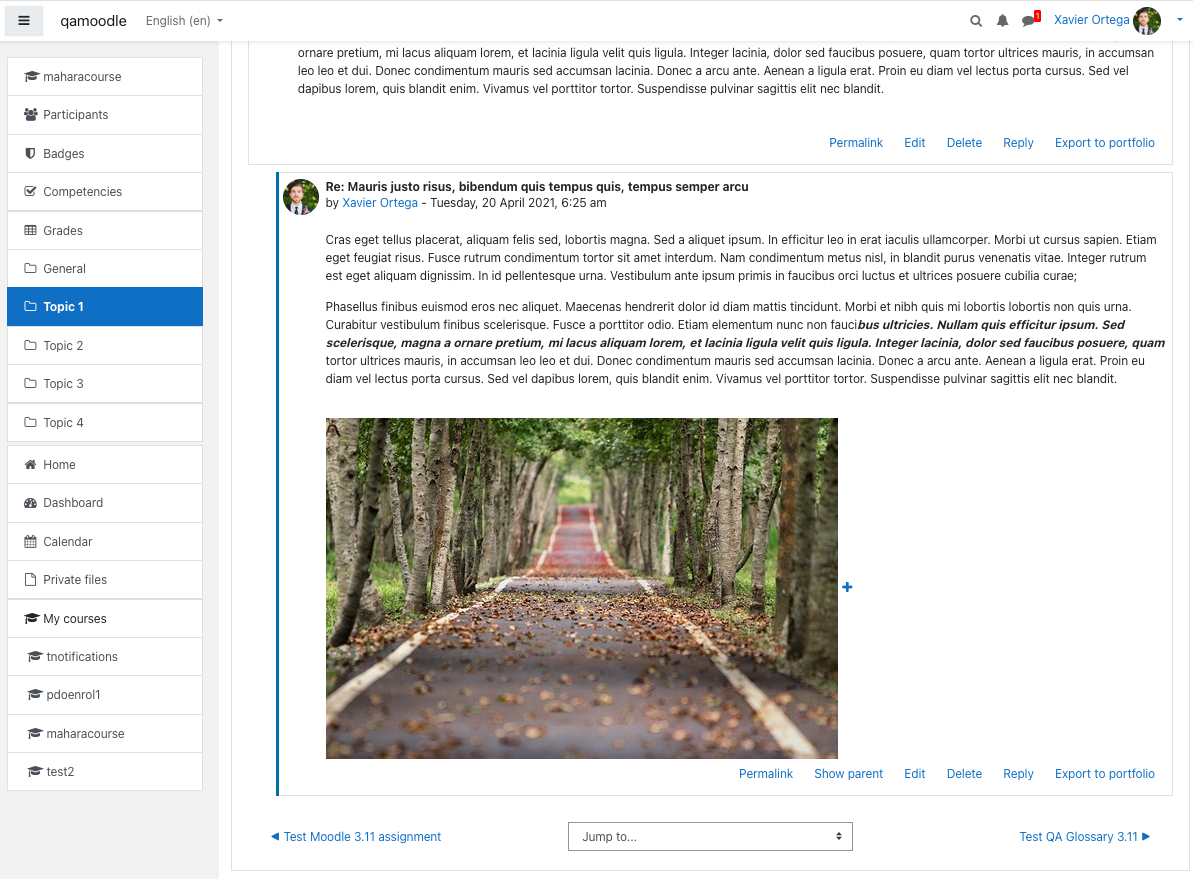1193x879 pixels.
Task: Open the search magnifier icon
Action: point(975,21)
